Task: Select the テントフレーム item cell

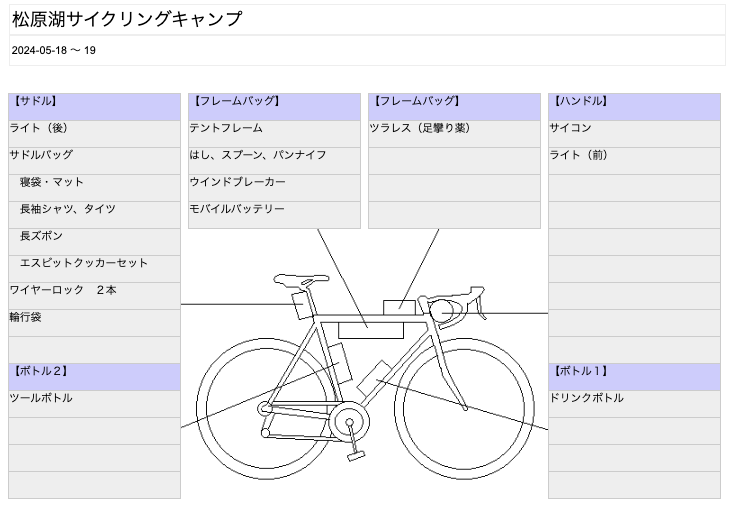Action: 273,128
